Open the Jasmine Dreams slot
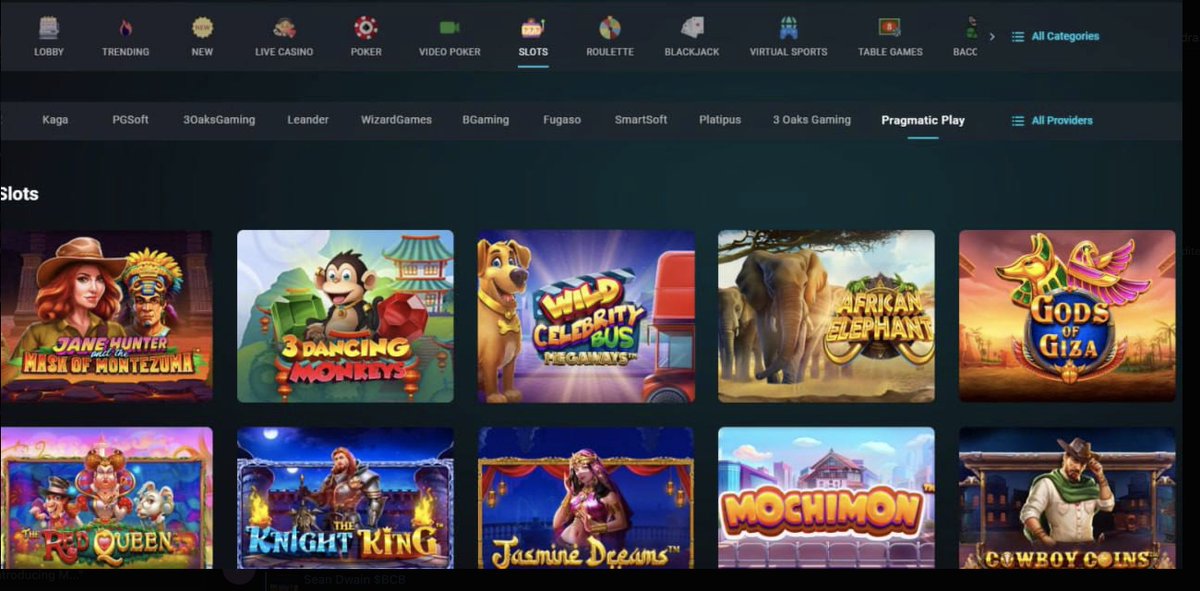Viewport: 1200px width, 591px height. point(586,498)
